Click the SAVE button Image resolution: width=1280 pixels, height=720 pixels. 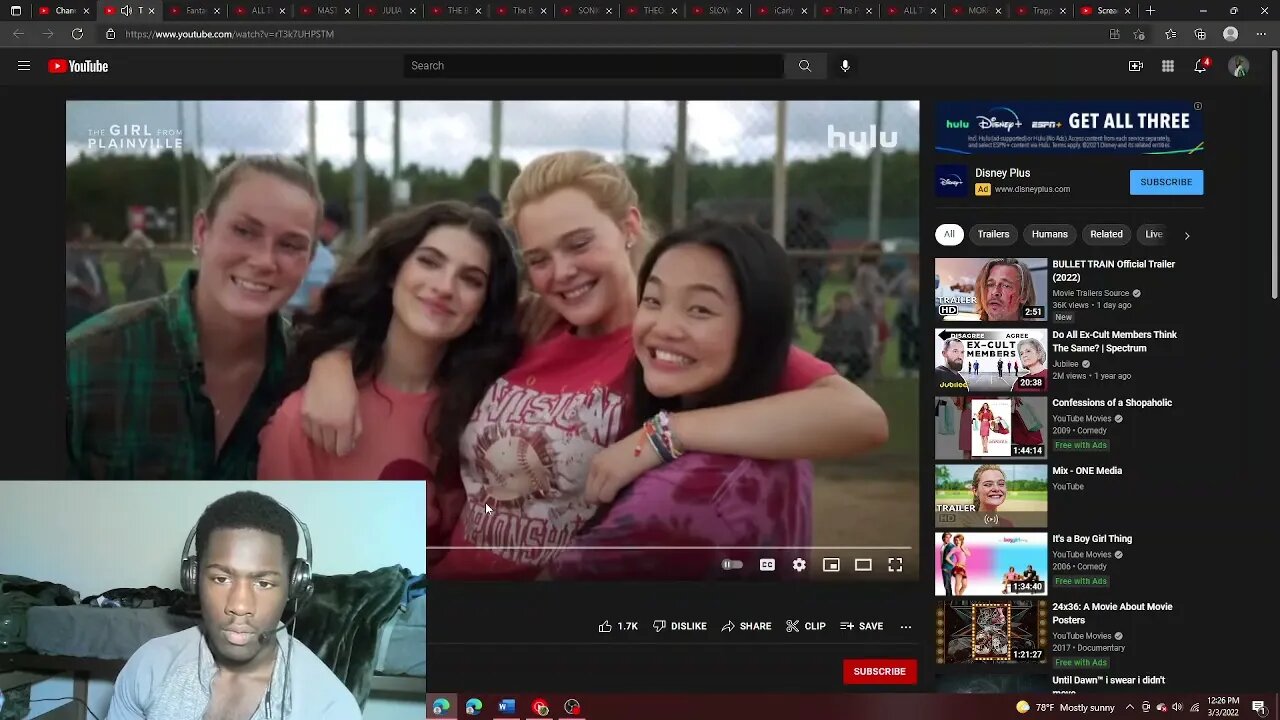point(862,626)
